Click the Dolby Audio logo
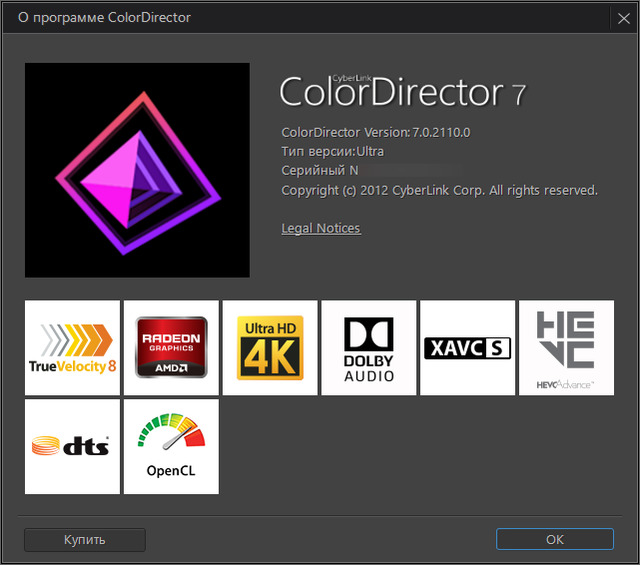640x565 pixels. coord(369,347)
